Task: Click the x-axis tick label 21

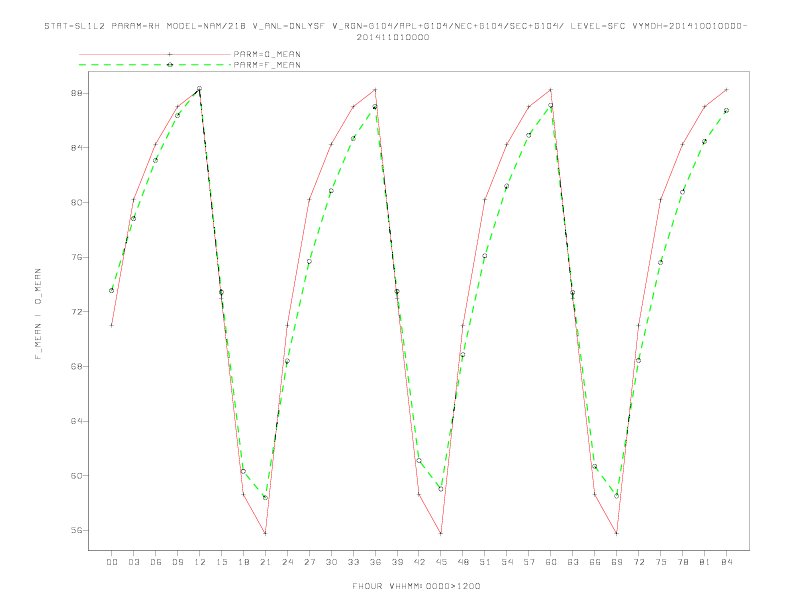Action: click(265, 562)
